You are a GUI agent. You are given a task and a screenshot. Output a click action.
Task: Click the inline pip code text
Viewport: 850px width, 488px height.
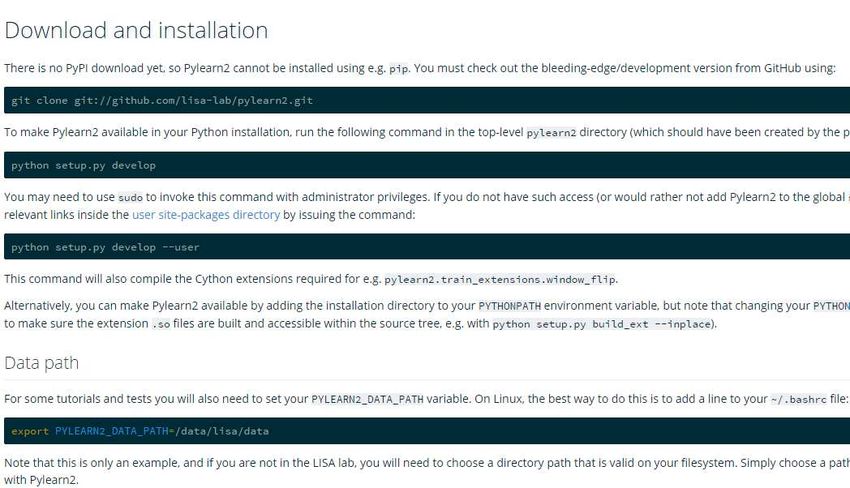398,69
